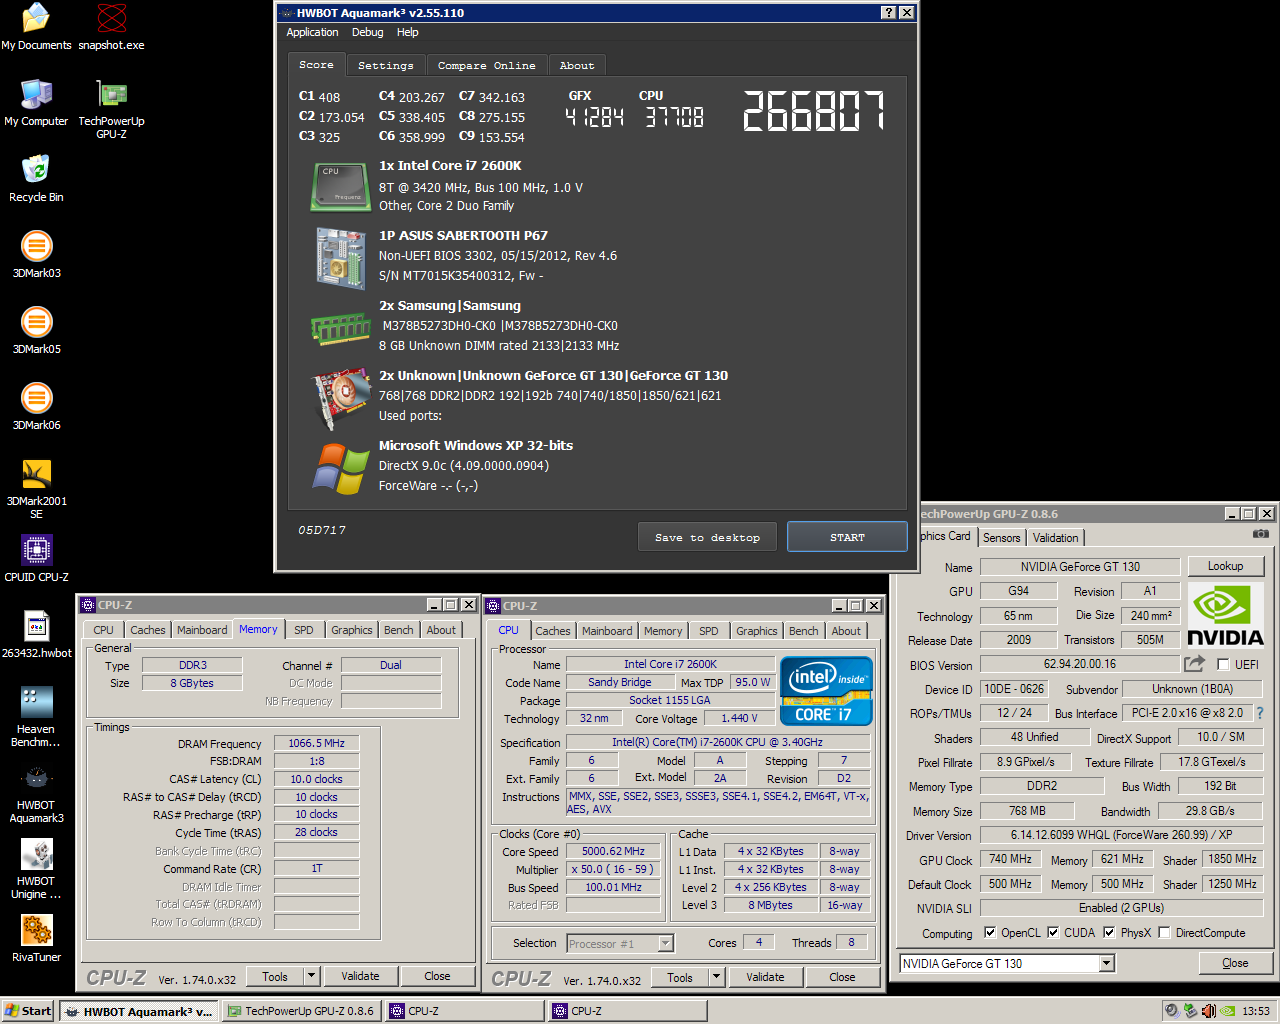Click the system tray clock
Screen dimensions: 1280x1024
coord(1256,1011)
